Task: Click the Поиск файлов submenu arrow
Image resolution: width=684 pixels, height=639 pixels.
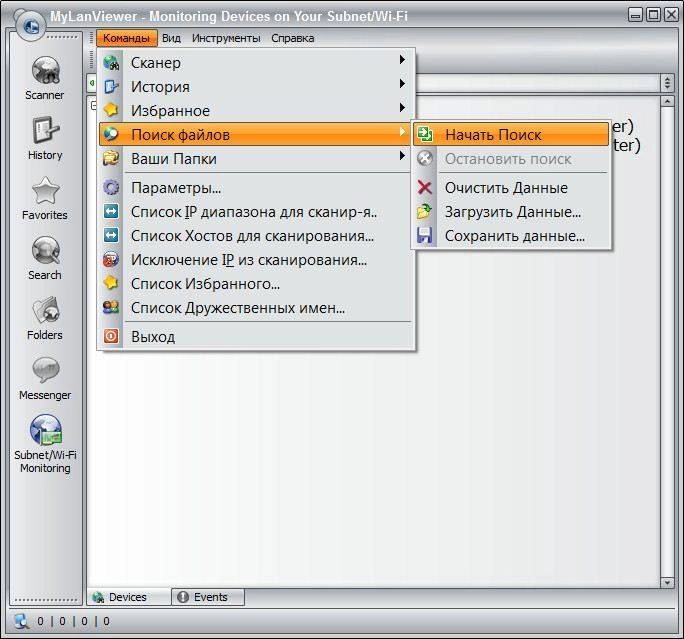Action: tap(402, 132)
